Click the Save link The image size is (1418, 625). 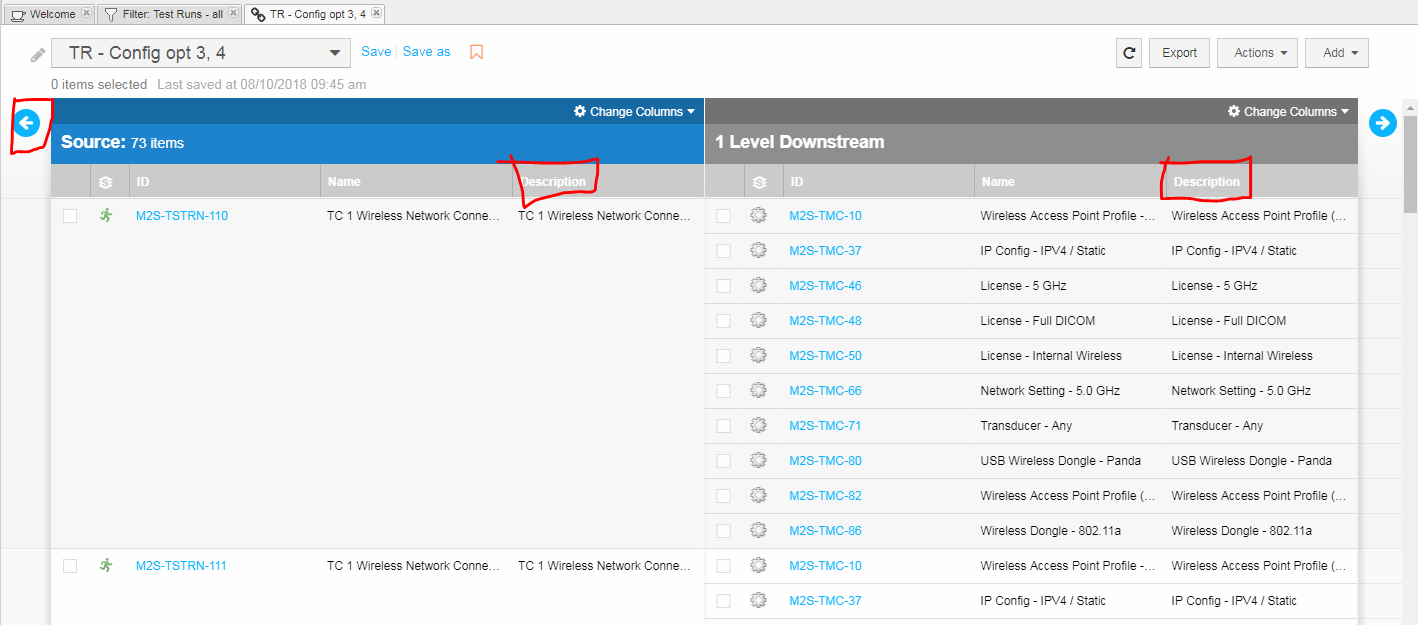pyautogui.click(x=376, y=51)
